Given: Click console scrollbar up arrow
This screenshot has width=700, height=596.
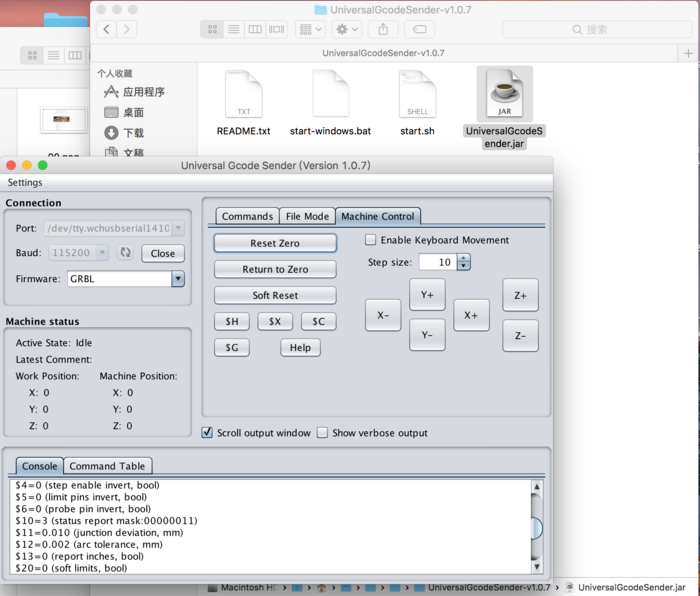Looking at the screenshot, I should 537,487.
